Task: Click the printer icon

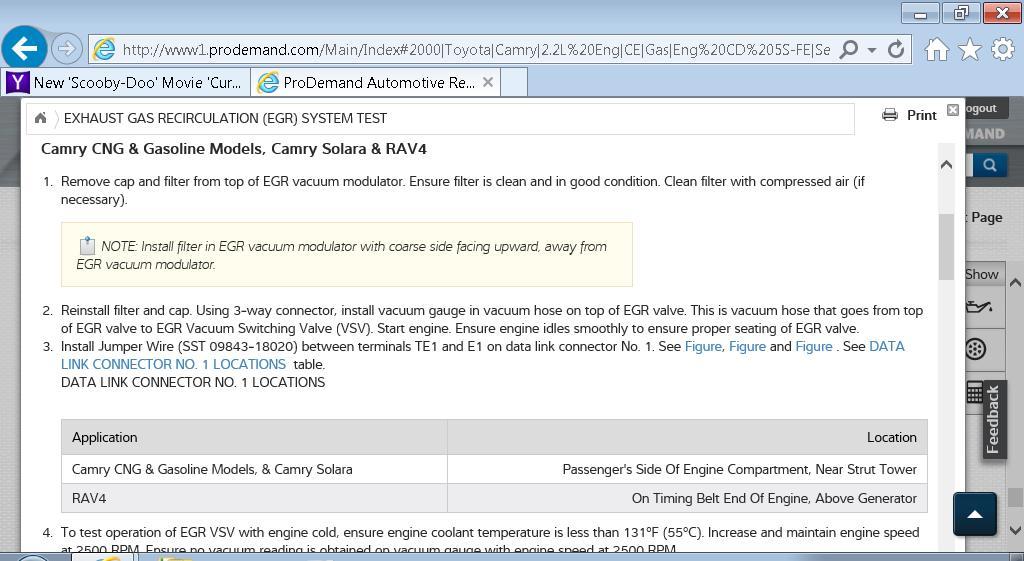Action: tap(889, 115)
